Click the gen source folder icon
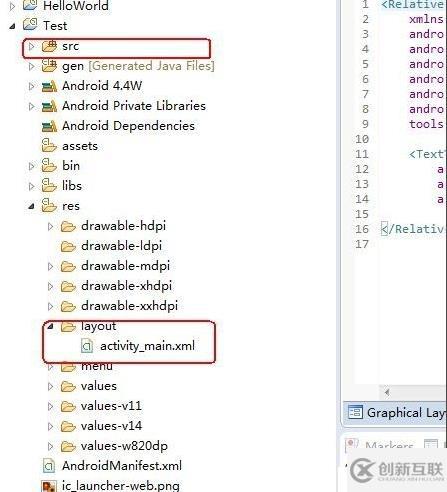 point(49,65)
